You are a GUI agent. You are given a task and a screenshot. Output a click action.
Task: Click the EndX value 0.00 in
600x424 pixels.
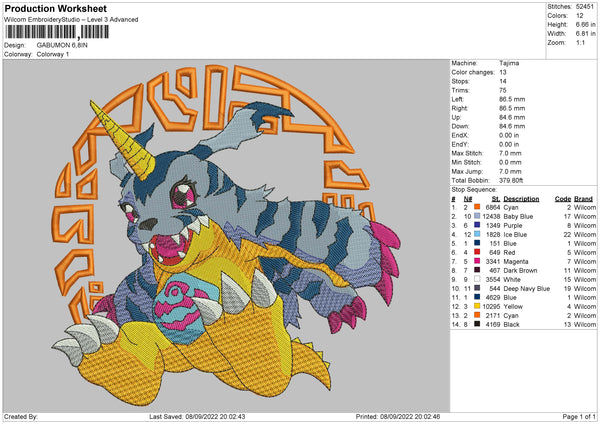pos(509,135)
